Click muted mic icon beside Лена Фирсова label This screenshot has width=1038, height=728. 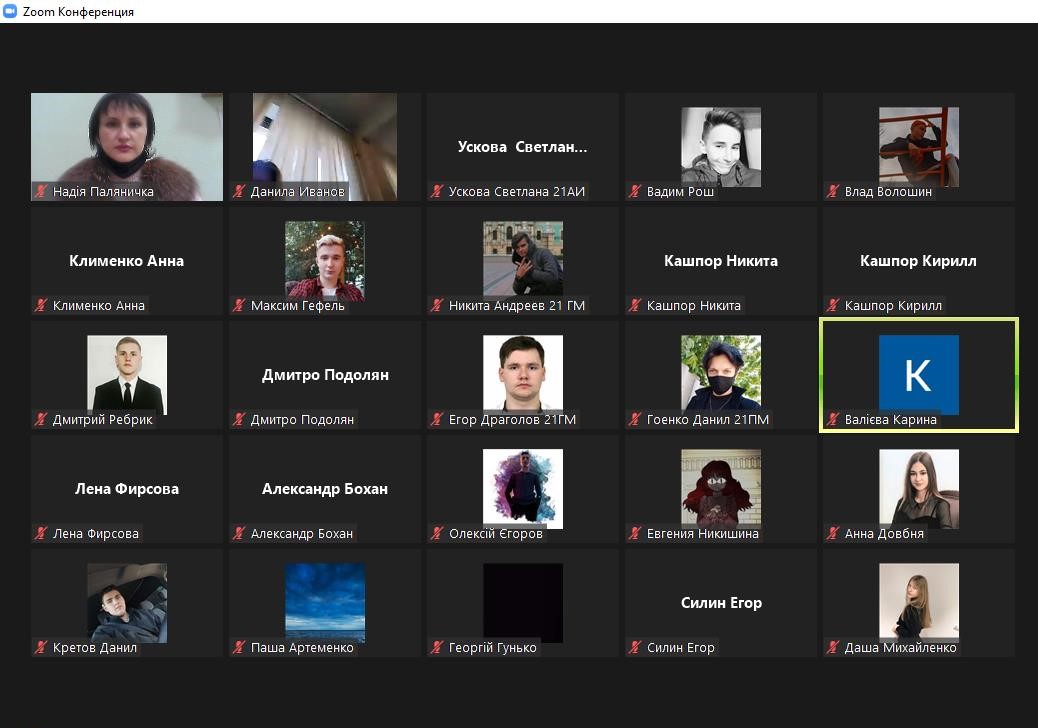click(41, 533)
